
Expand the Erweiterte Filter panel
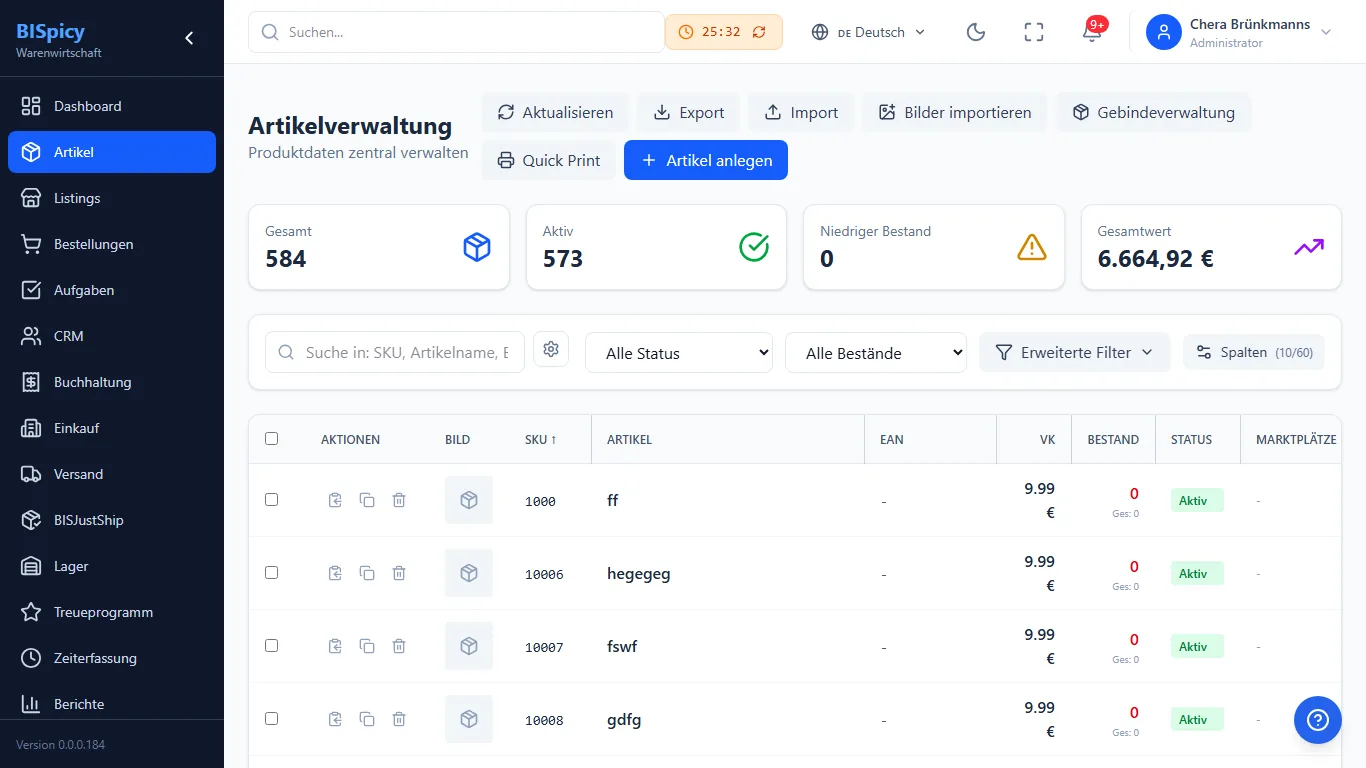(x=1074, y=352)
